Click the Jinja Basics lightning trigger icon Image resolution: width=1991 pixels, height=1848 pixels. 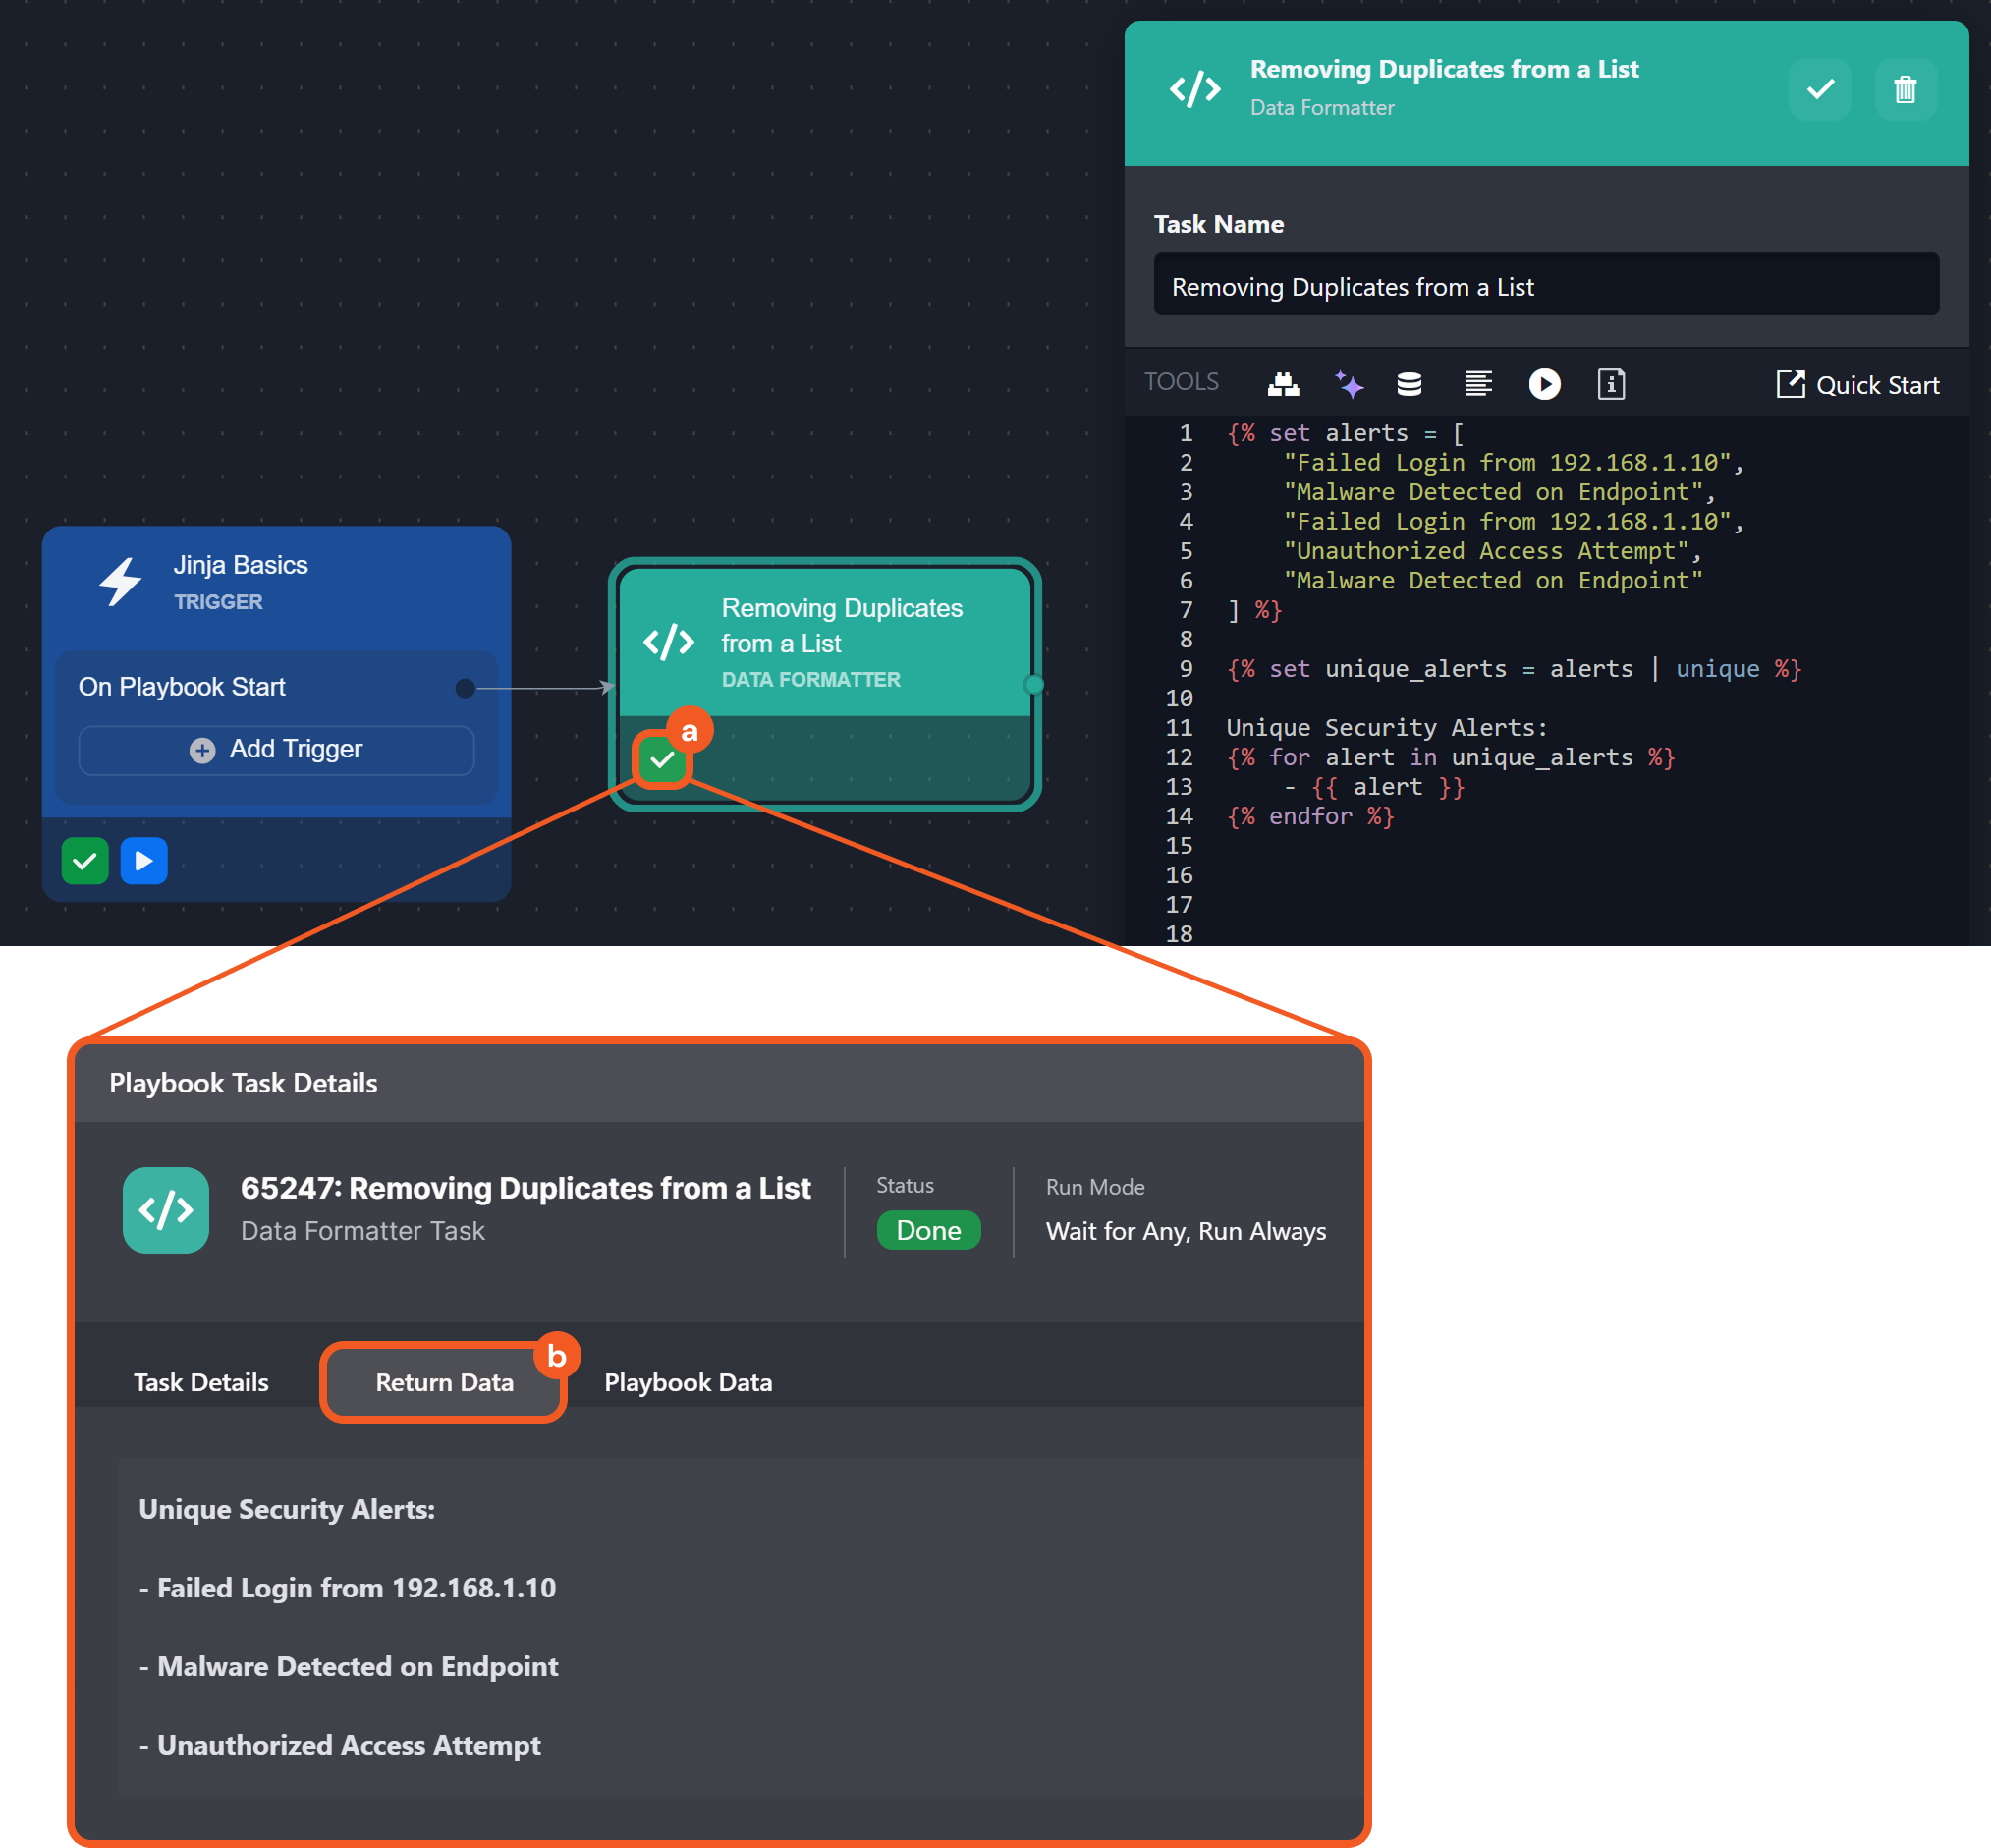[x=121, y=581]
